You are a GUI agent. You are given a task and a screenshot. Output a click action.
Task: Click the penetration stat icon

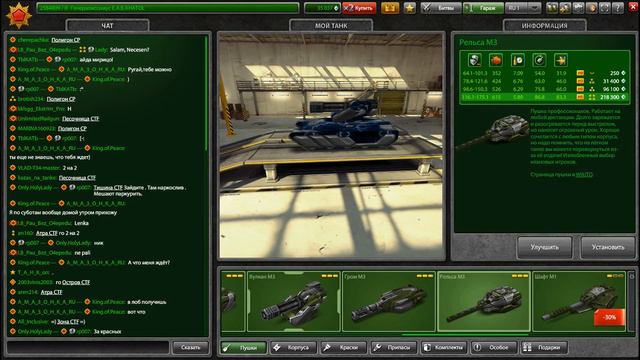pyautogui.click(x=561, y=60)
